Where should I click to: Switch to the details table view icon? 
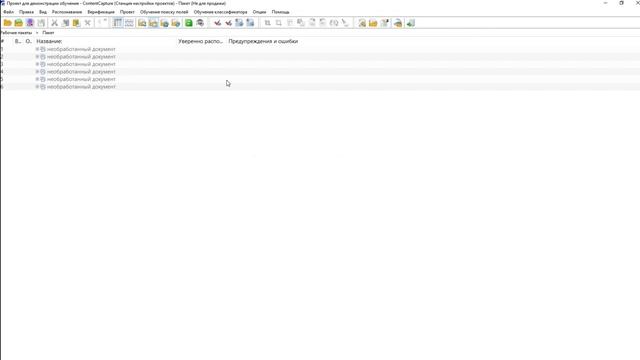tap(118, 23)
